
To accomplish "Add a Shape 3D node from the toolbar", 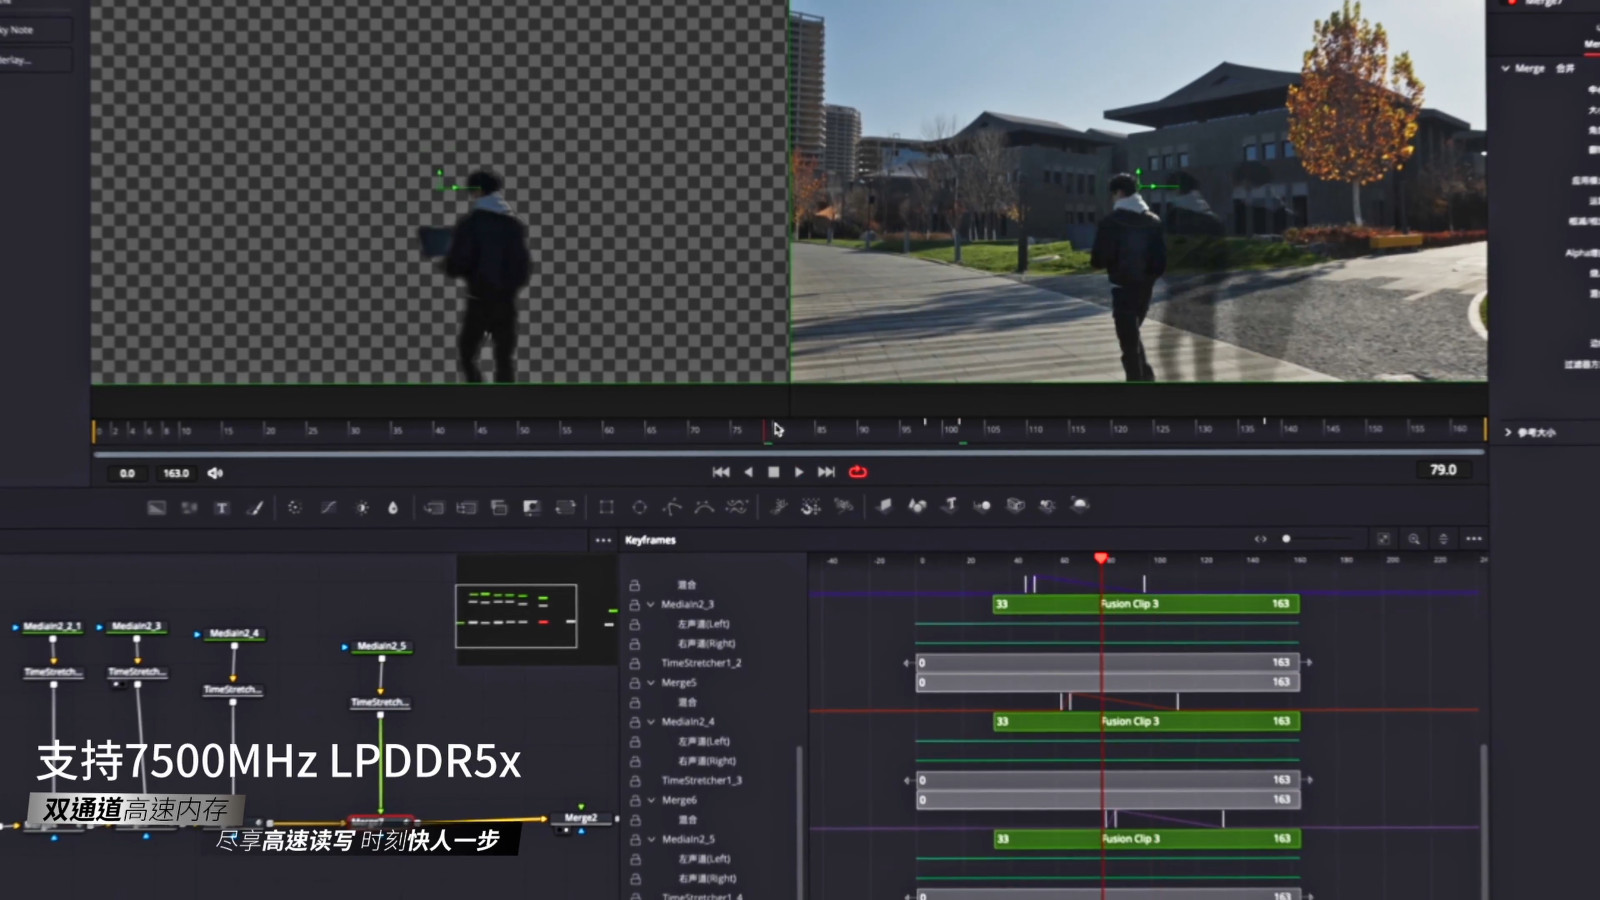I will point(917,506).
